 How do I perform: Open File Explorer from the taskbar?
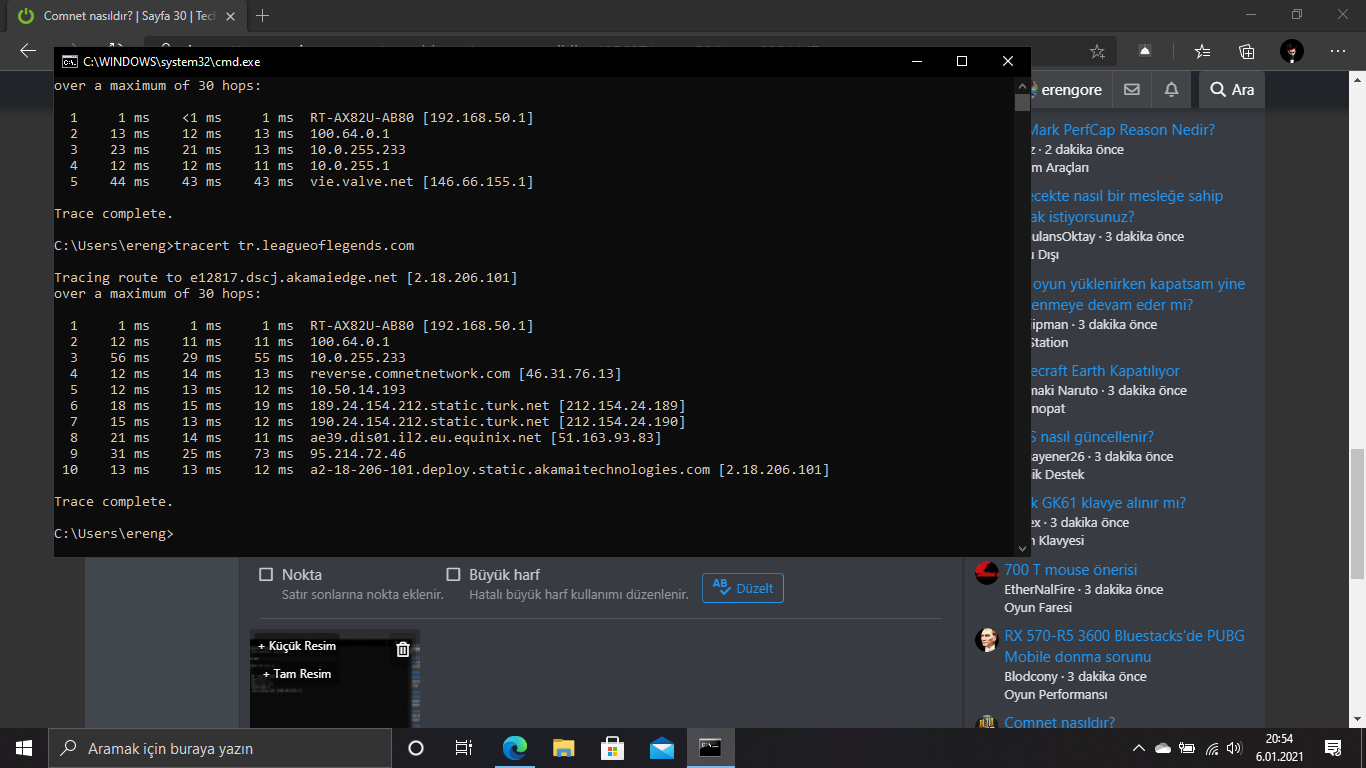click(564, 748)
